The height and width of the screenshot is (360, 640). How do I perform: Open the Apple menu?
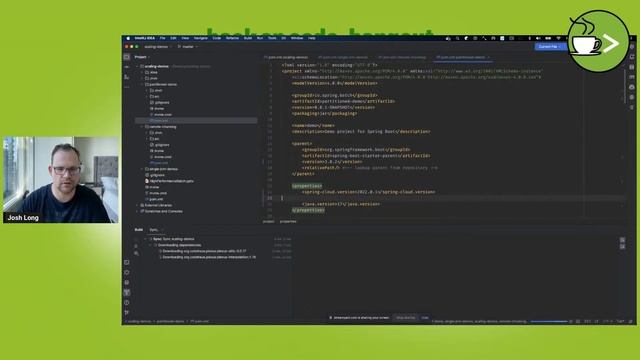coord(128,38)
